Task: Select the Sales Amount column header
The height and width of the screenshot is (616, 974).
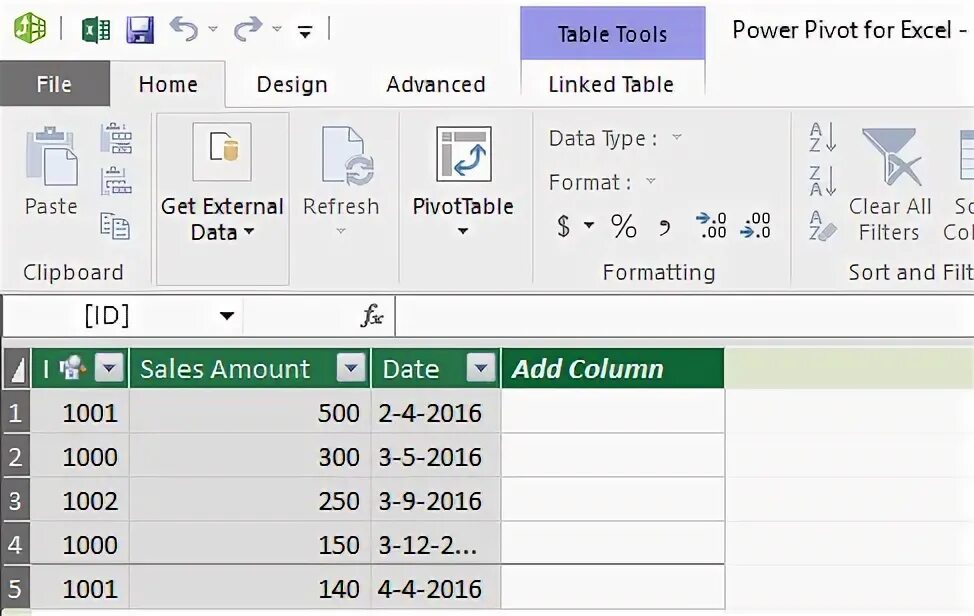Action: [x=225, y=369]
